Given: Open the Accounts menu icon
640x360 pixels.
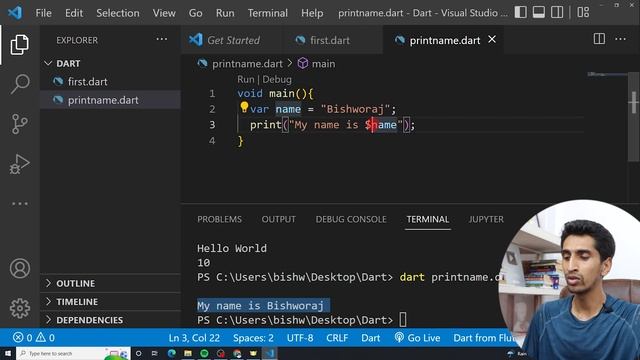Looking at the screenshot, I should [x=20, y=268].
